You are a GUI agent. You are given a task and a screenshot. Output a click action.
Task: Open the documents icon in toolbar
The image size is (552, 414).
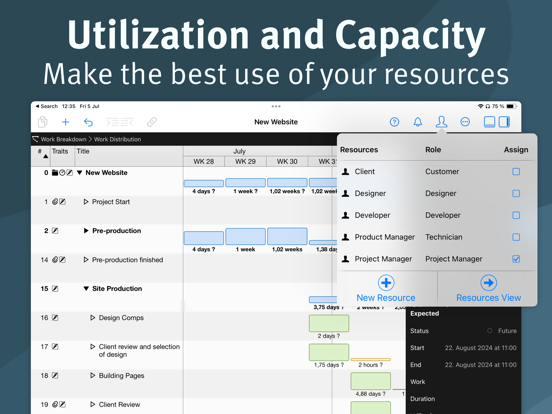pyautogui.click(x=43, y=122)
